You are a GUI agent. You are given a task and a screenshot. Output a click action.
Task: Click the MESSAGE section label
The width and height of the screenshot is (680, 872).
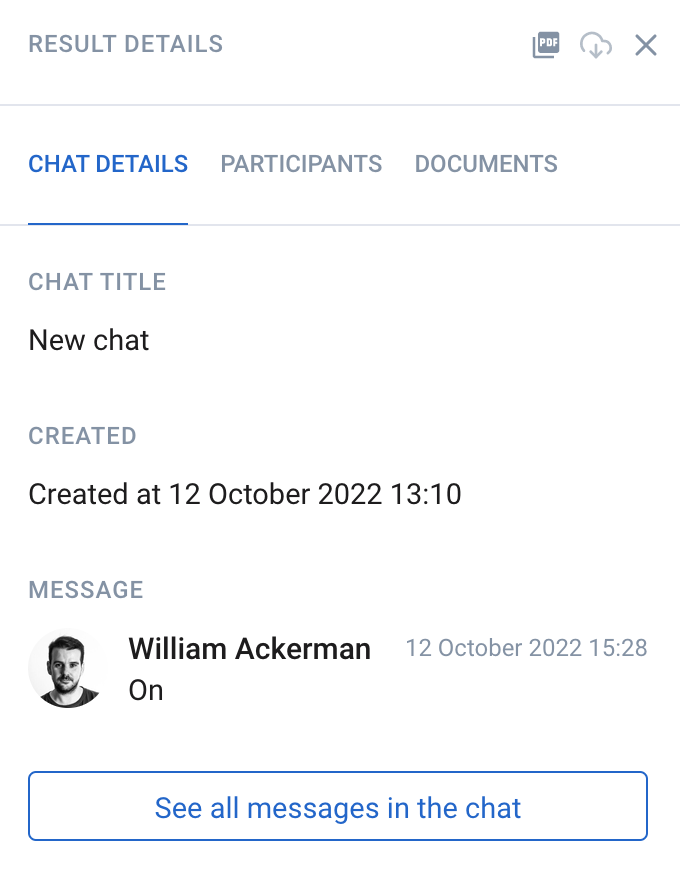86,590
